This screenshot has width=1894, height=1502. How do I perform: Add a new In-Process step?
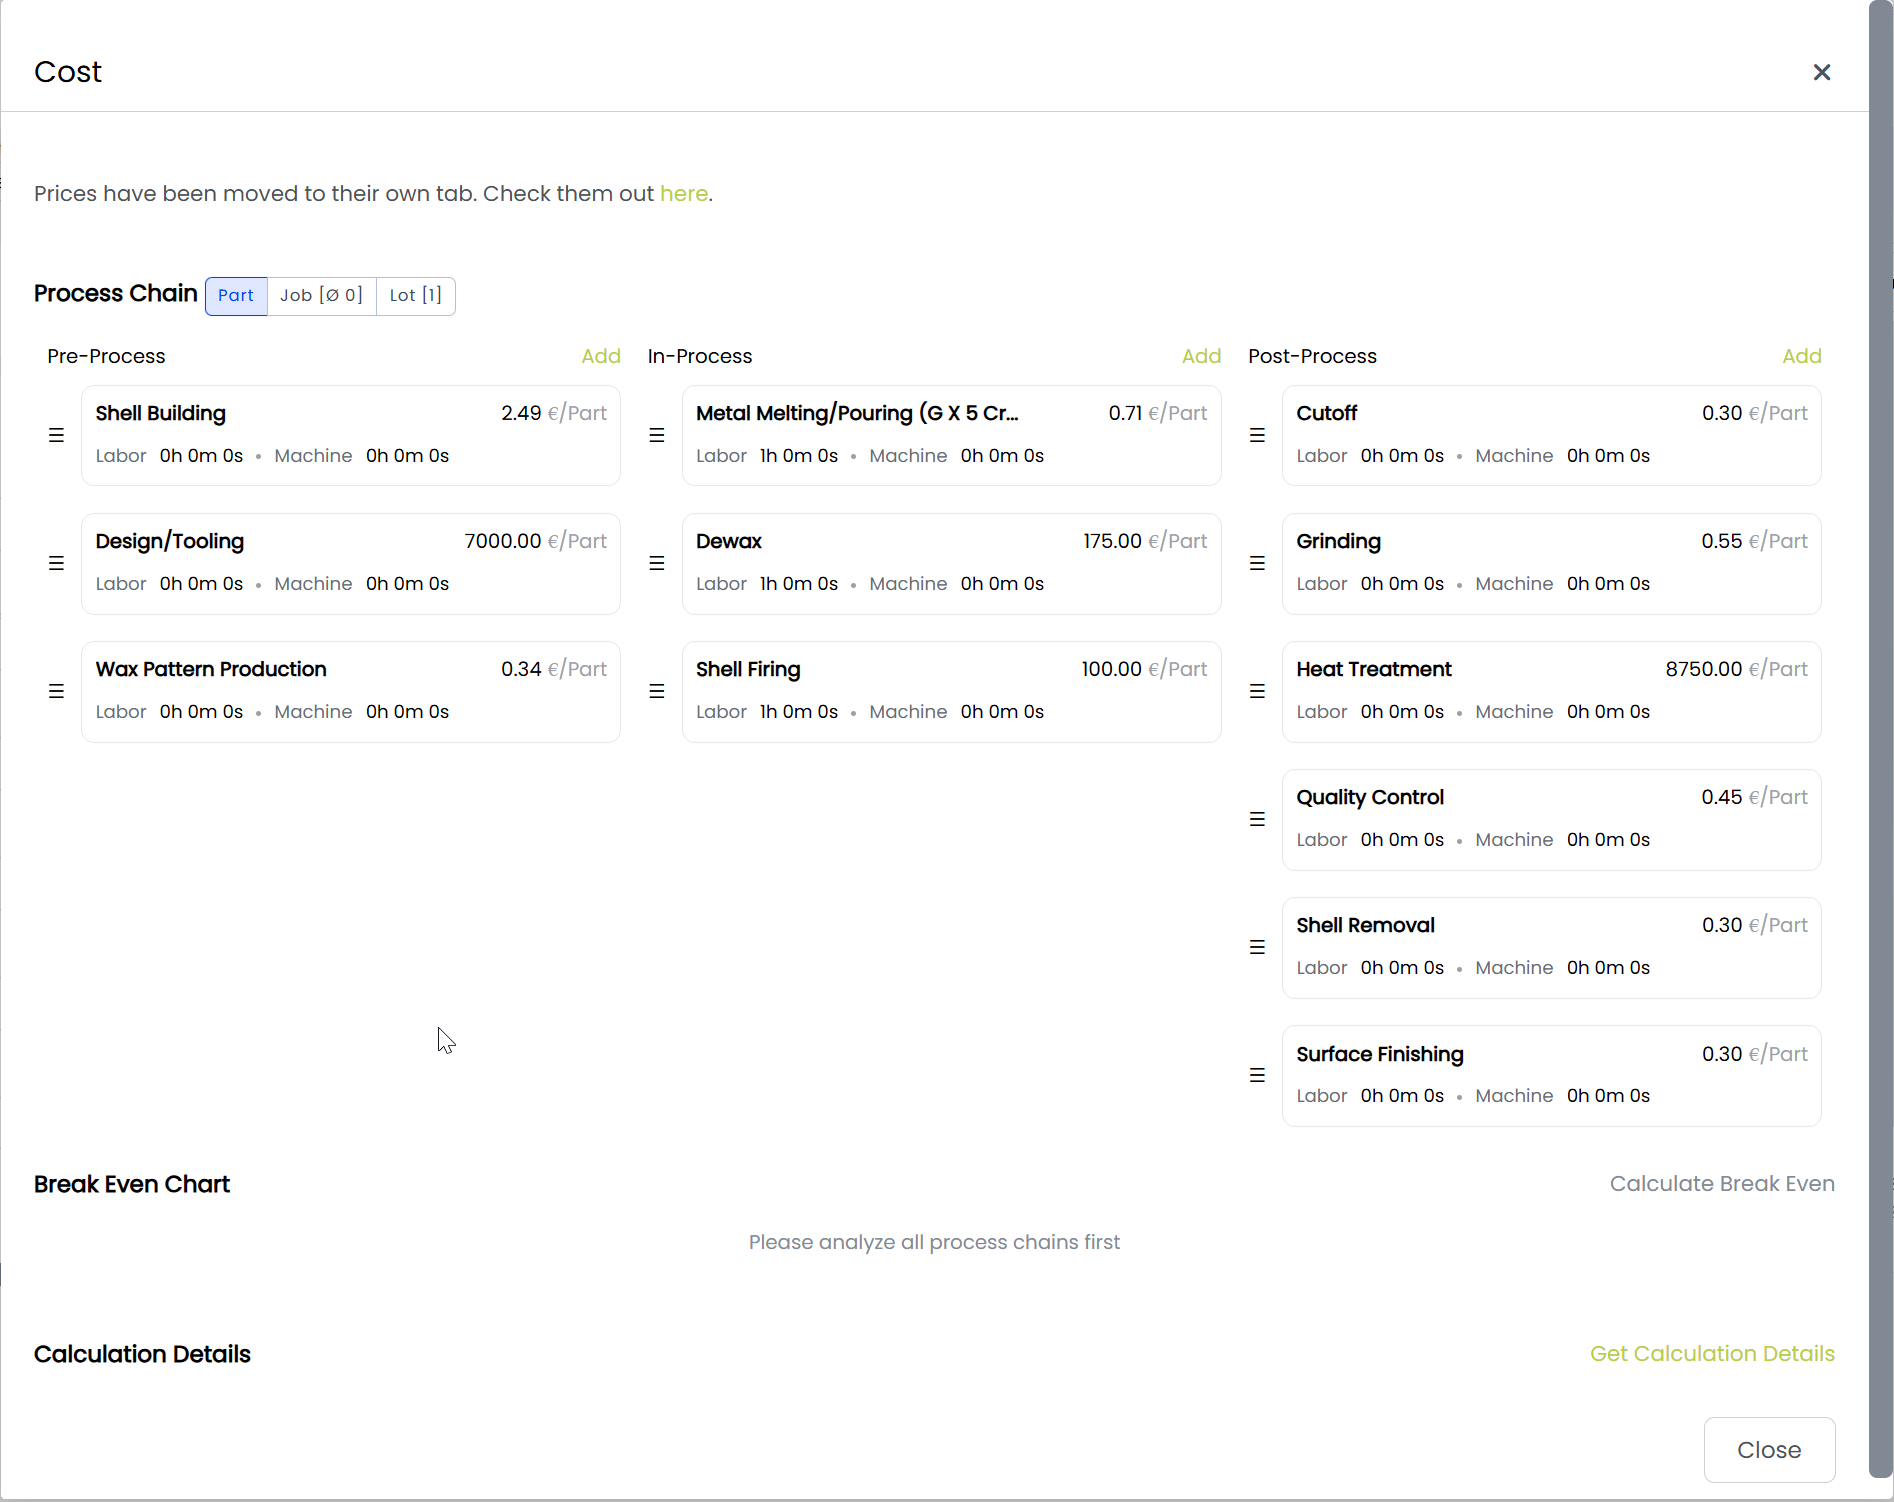click(x=1201, y=356)
